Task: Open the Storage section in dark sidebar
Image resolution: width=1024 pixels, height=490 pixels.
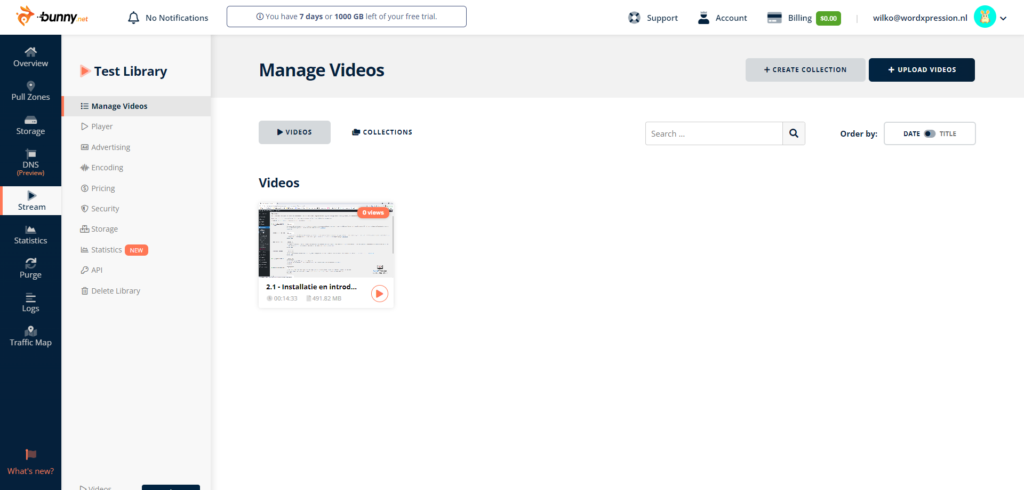Action: pos(31,125)
